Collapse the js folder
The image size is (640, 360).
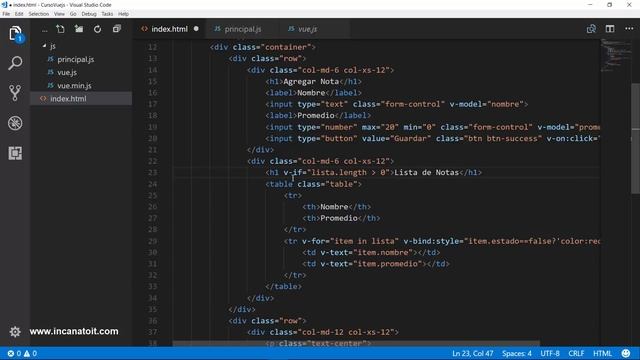tap(49, 46)
